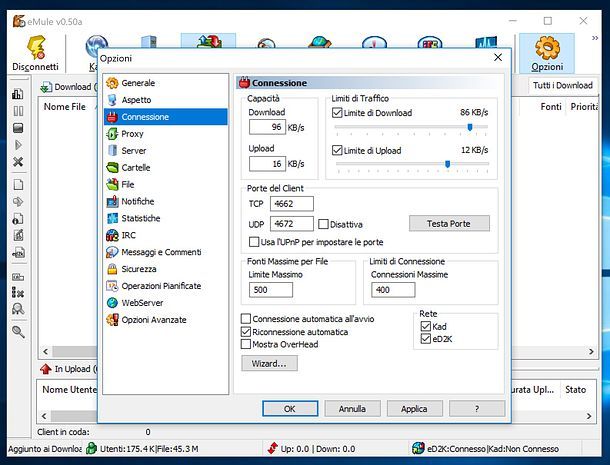The image size is (610, 465).
Task: Click the Sicurezza padlock icon
Action: coord(112,269)
